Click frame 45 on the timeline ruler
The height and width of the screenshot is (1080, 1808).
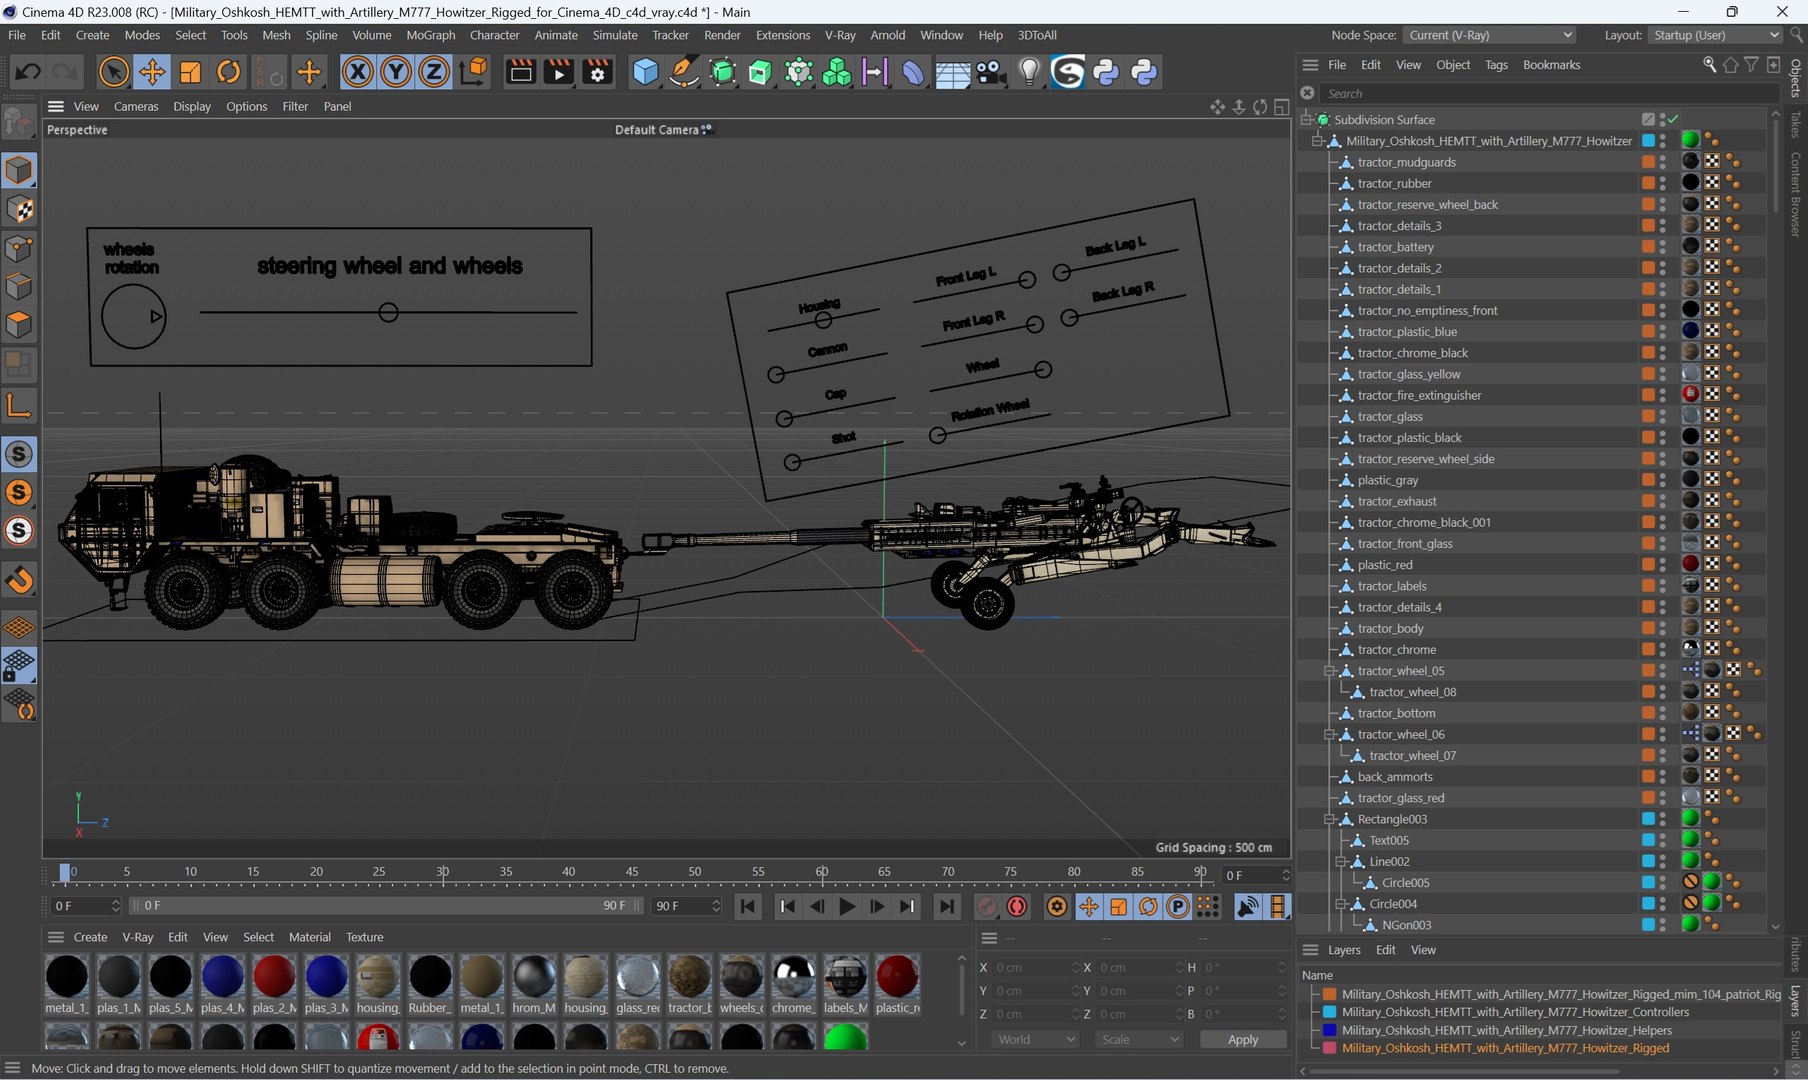632,872
